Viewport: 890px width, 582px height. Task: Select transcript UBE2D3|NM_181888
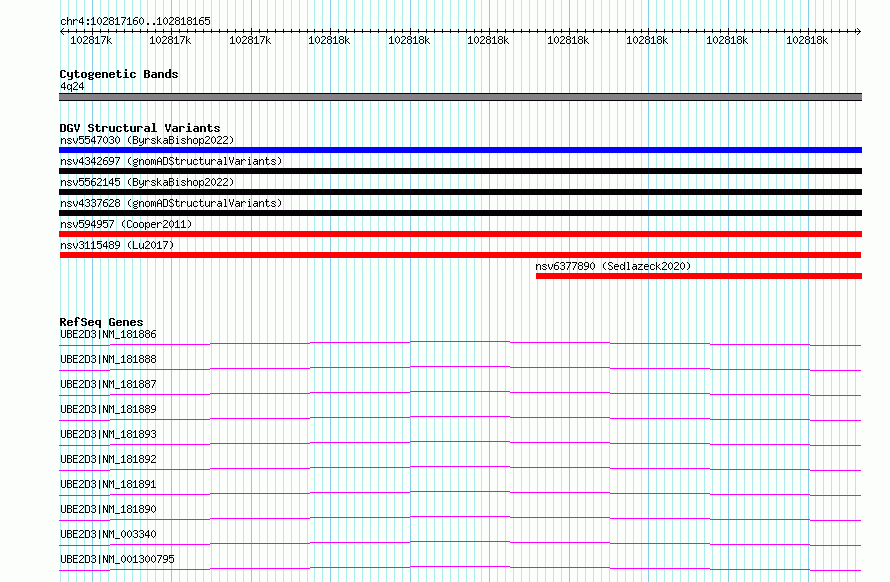[x=108, y=359]
